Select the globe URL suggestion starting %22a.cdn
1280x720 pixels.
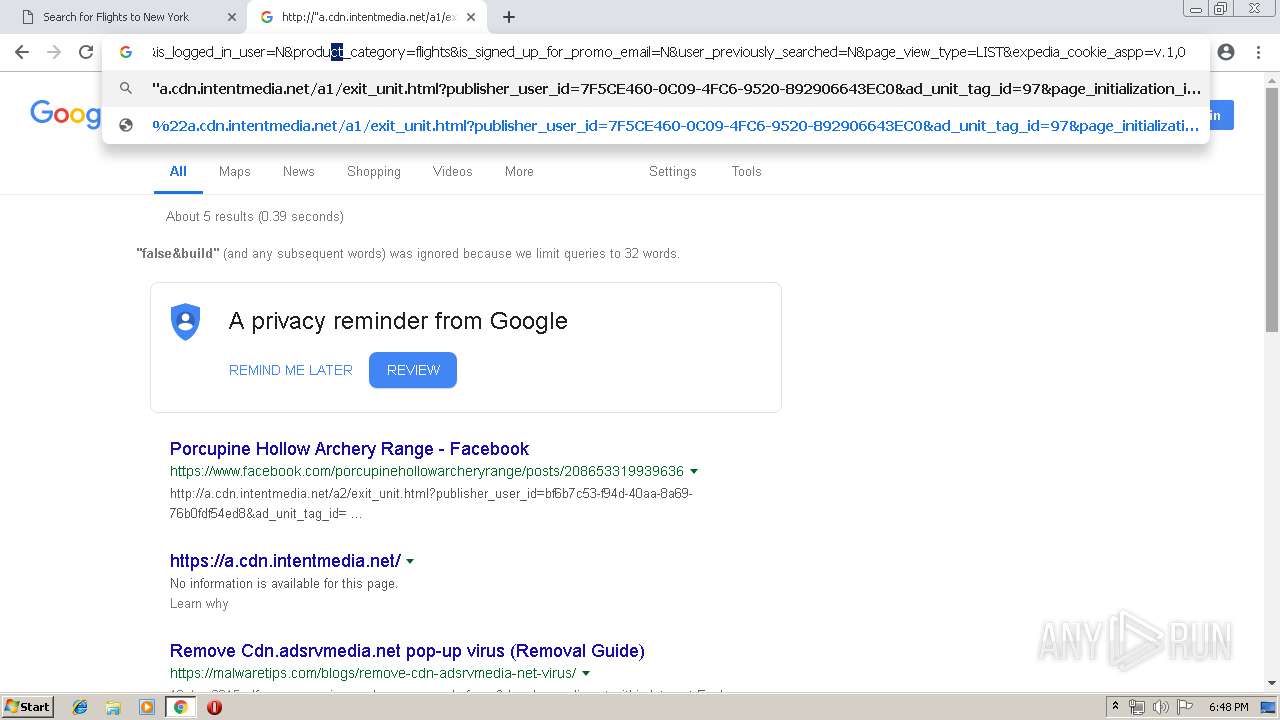(656, 126)
